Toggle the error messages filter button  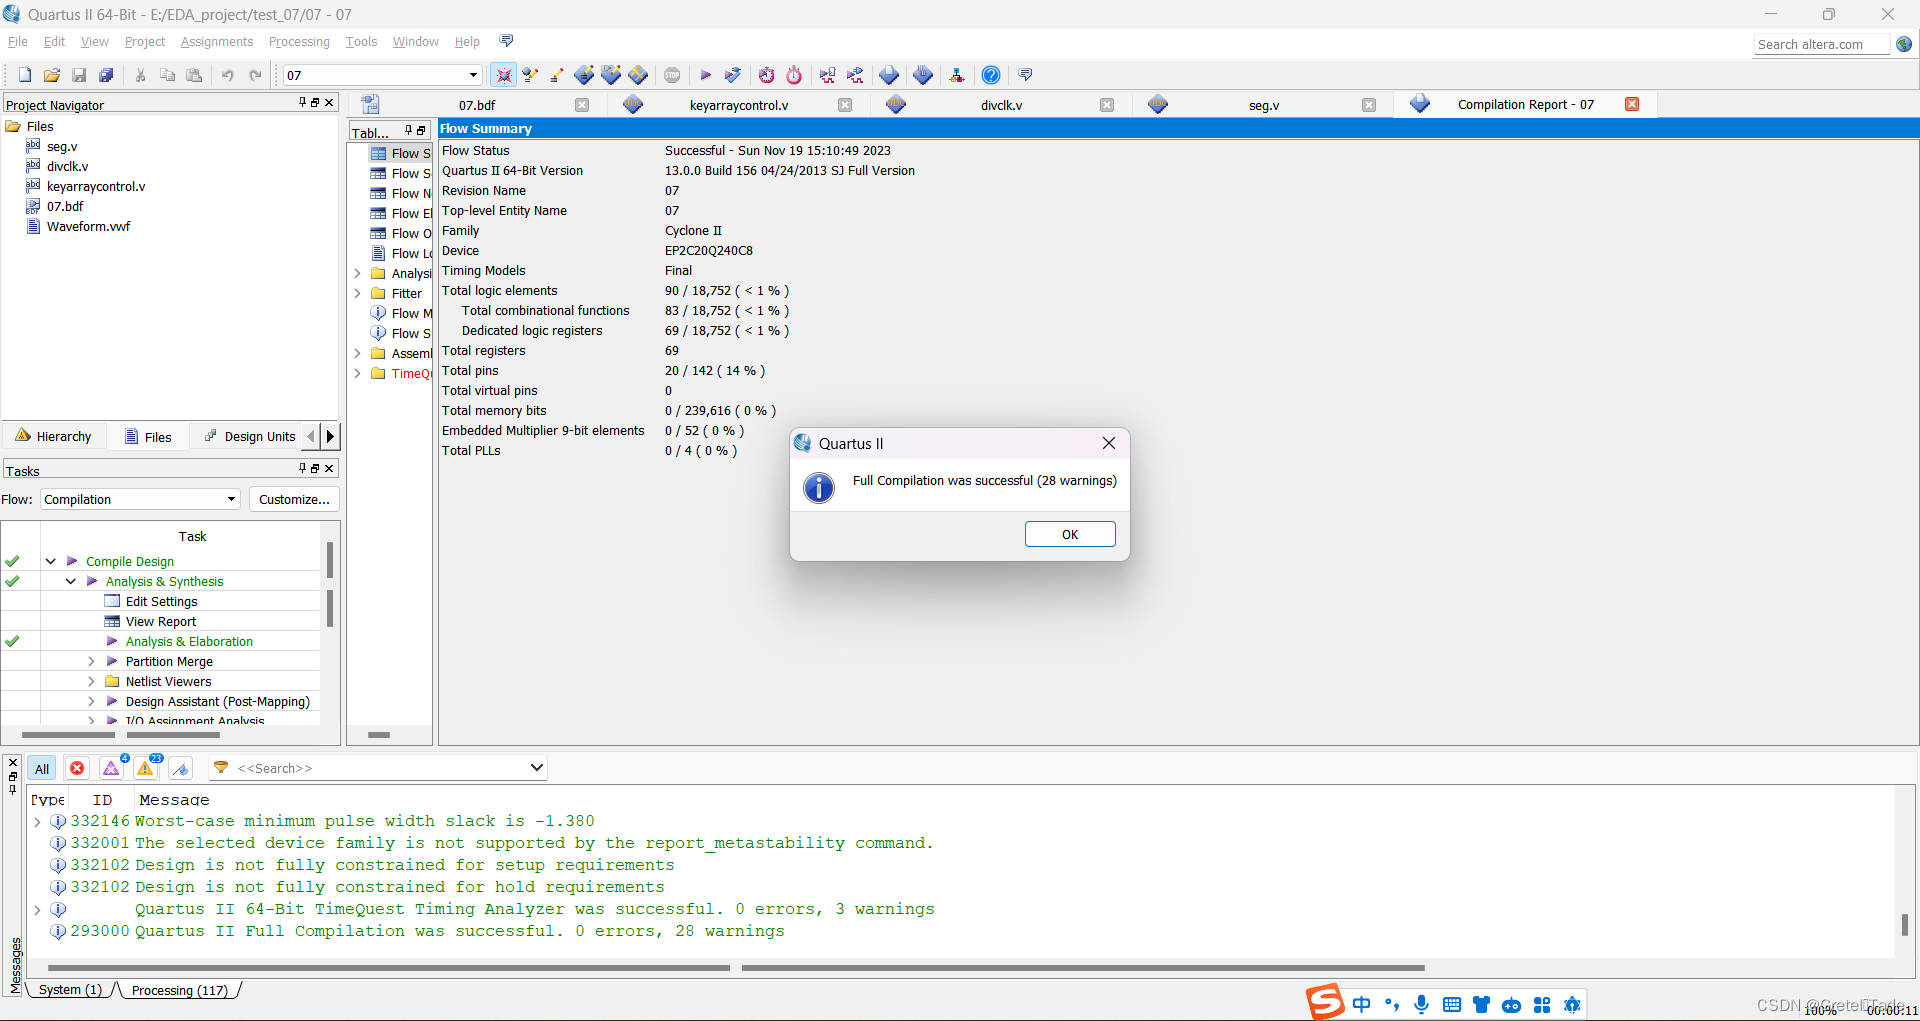77,768
